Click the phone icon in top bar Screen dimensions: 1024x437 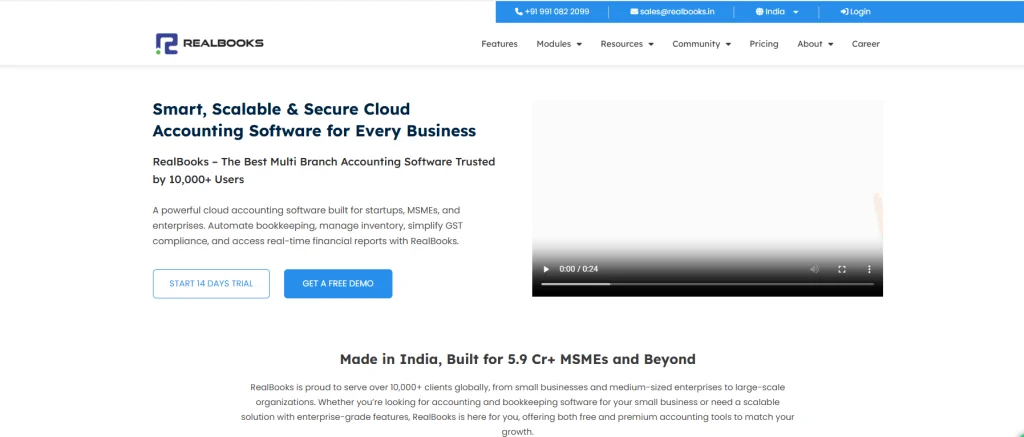519,12
